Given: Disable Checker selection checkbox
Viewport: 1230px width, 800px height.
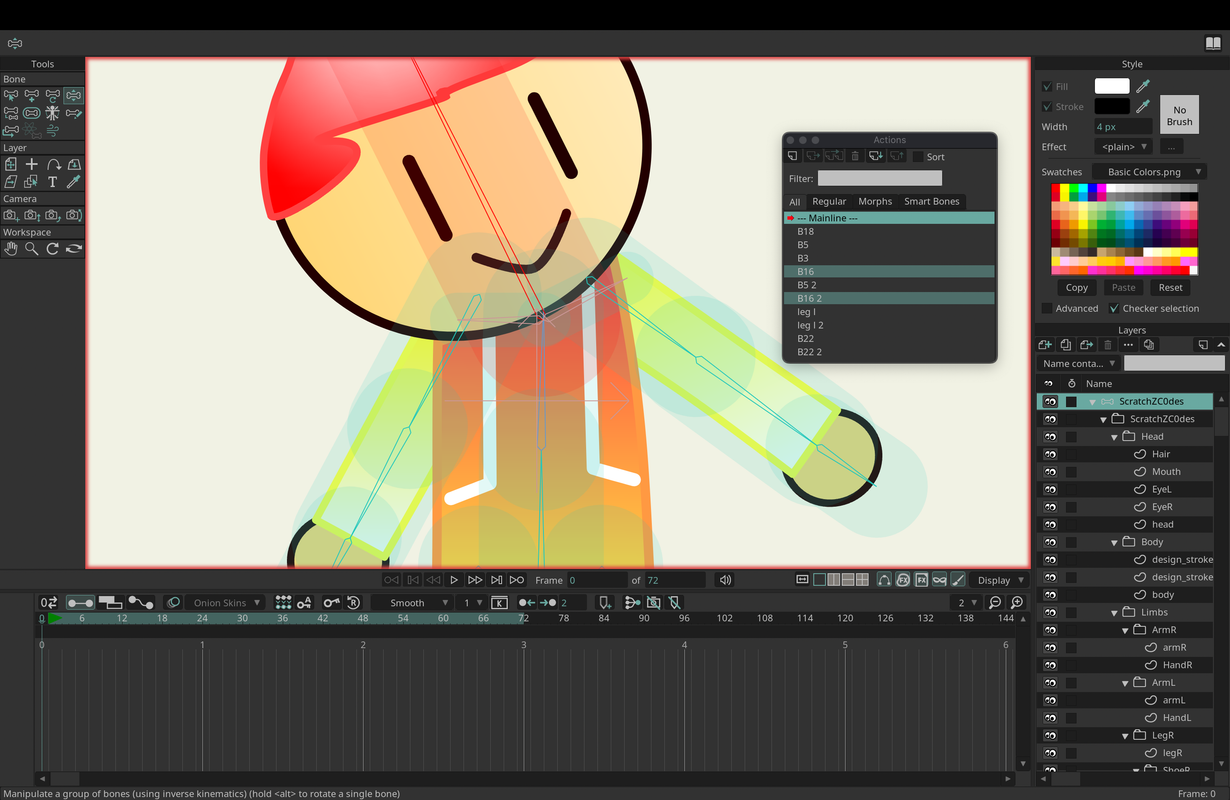Looking at the screenshot, I should click(x=1114, y=309).
